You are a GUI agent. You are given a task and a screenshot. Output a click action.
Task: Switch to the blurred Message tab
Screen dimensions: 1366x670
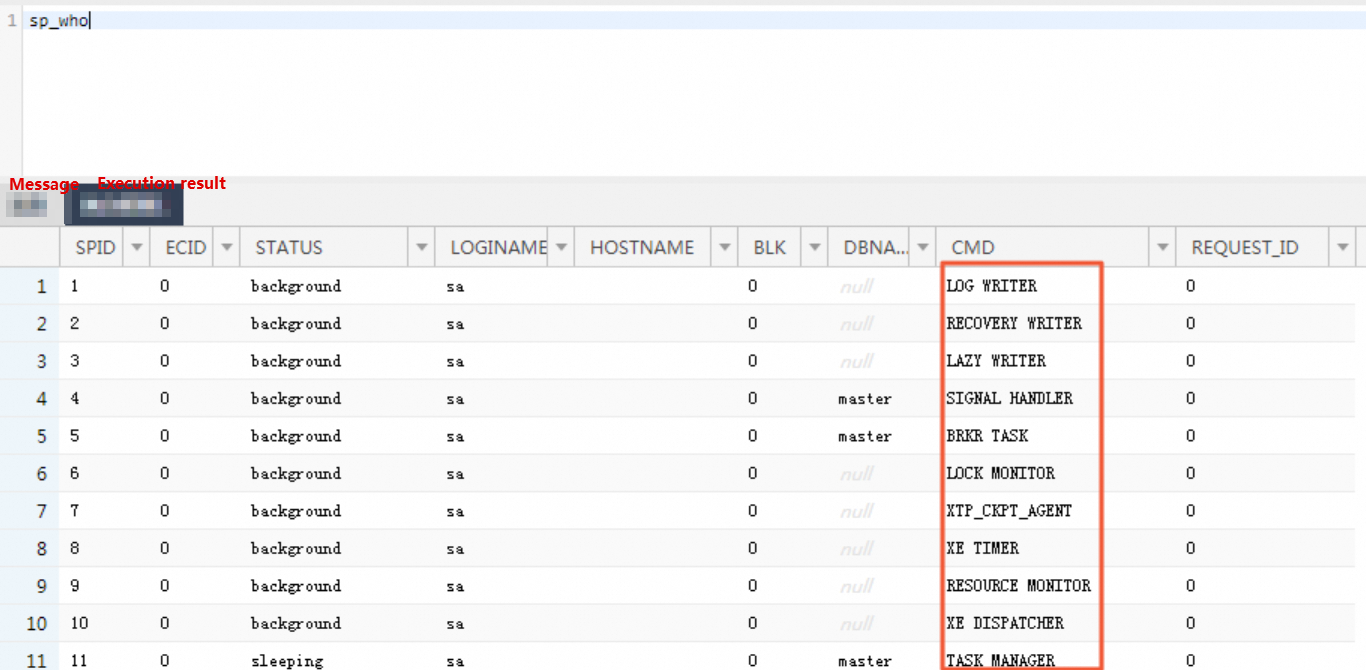[26, 207]
